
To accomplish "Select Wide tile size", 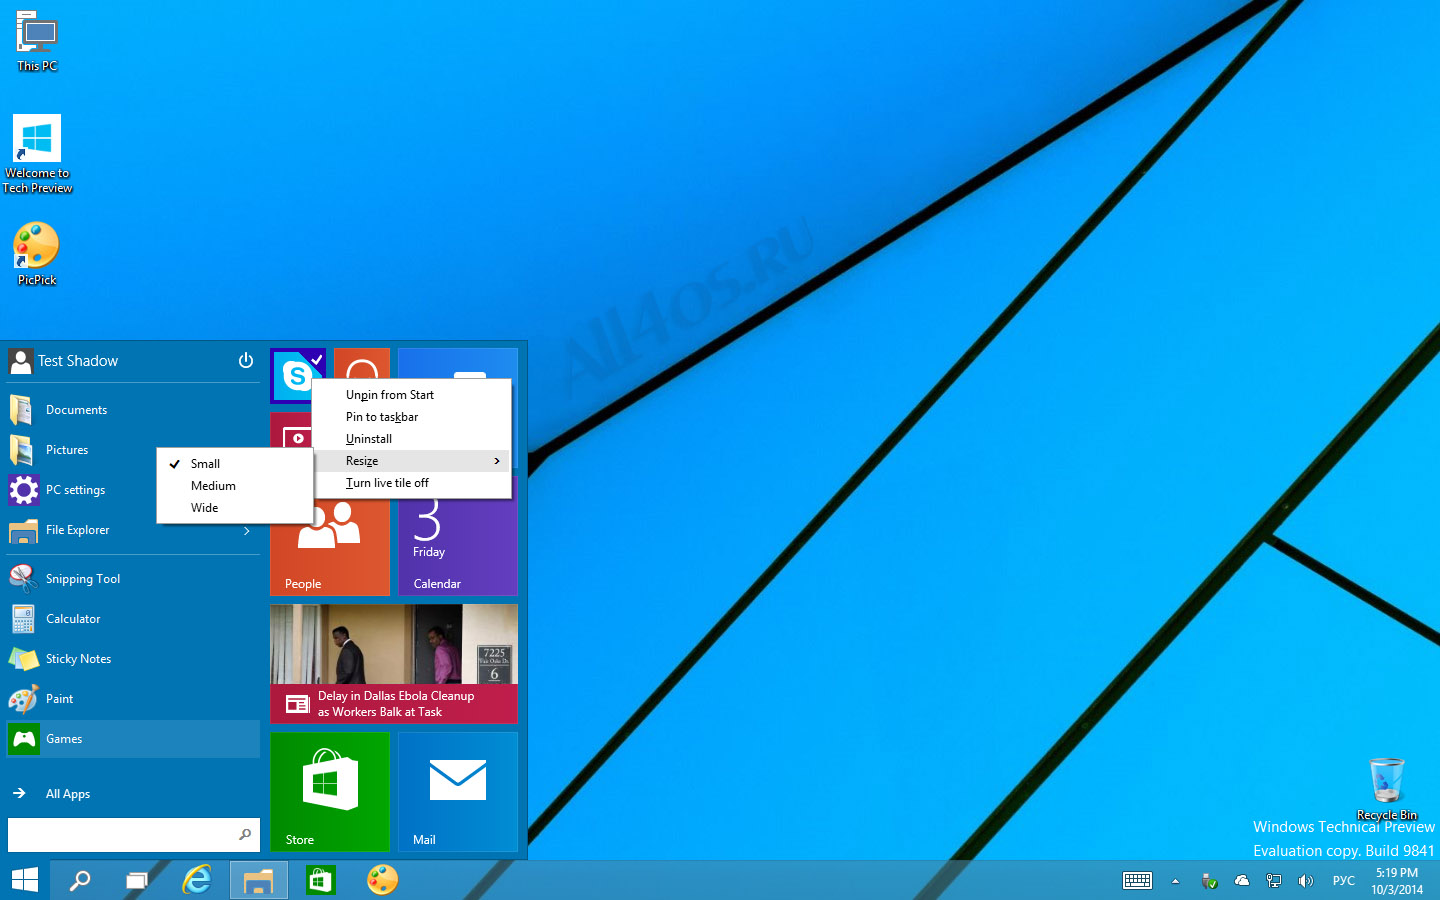I will coord(235,508).
